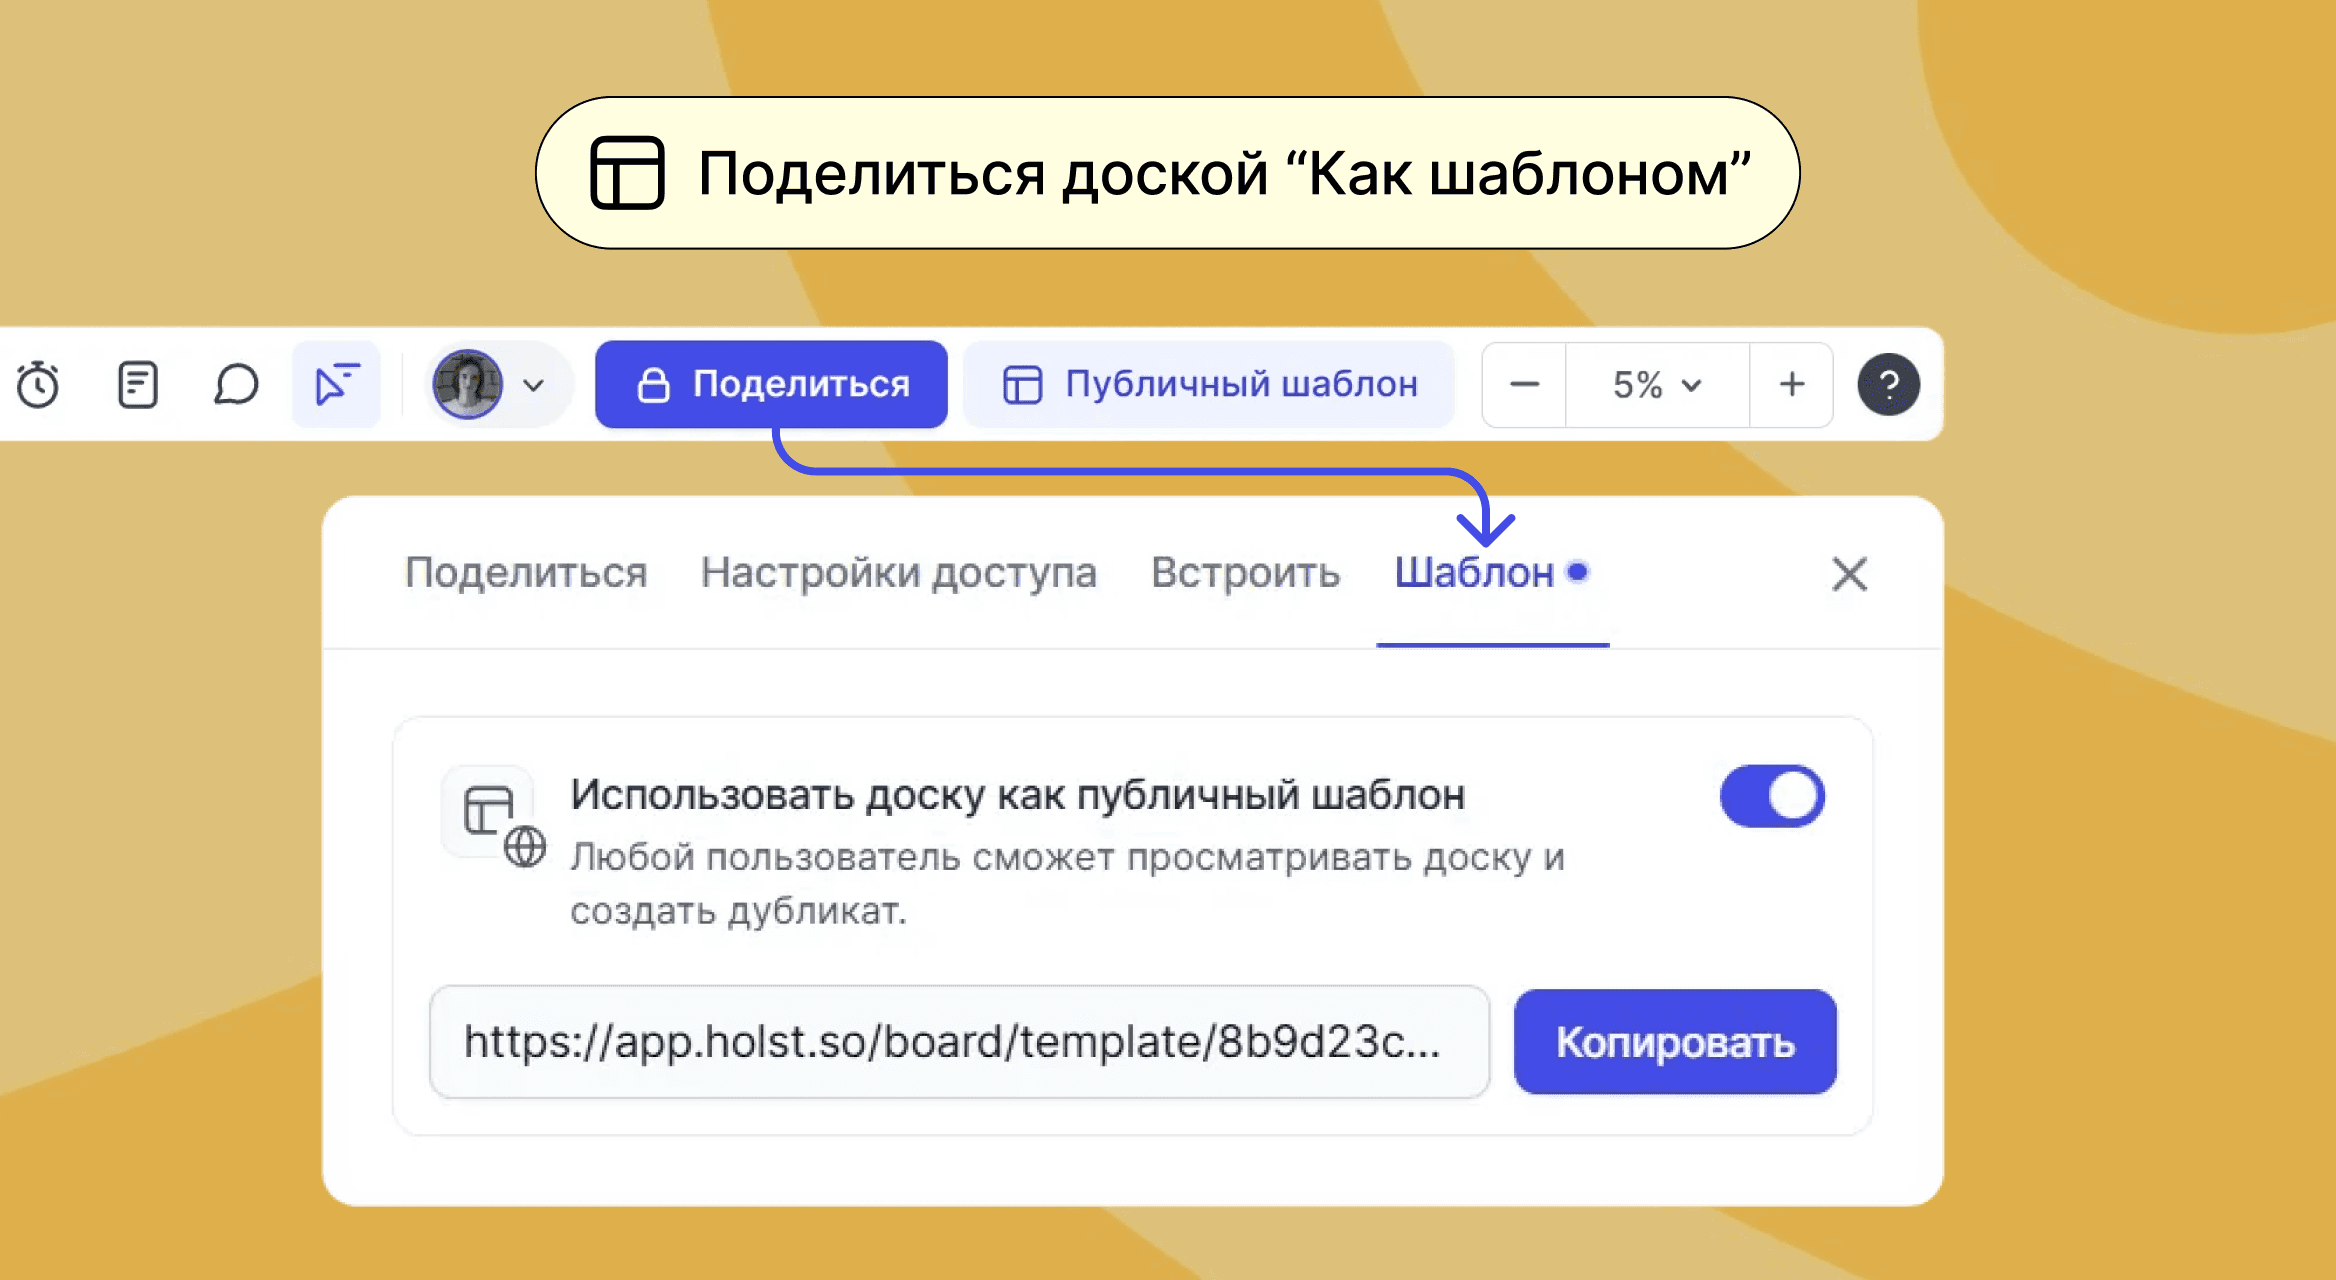Open the comments speech bubble icon

[x=236, y=385]
